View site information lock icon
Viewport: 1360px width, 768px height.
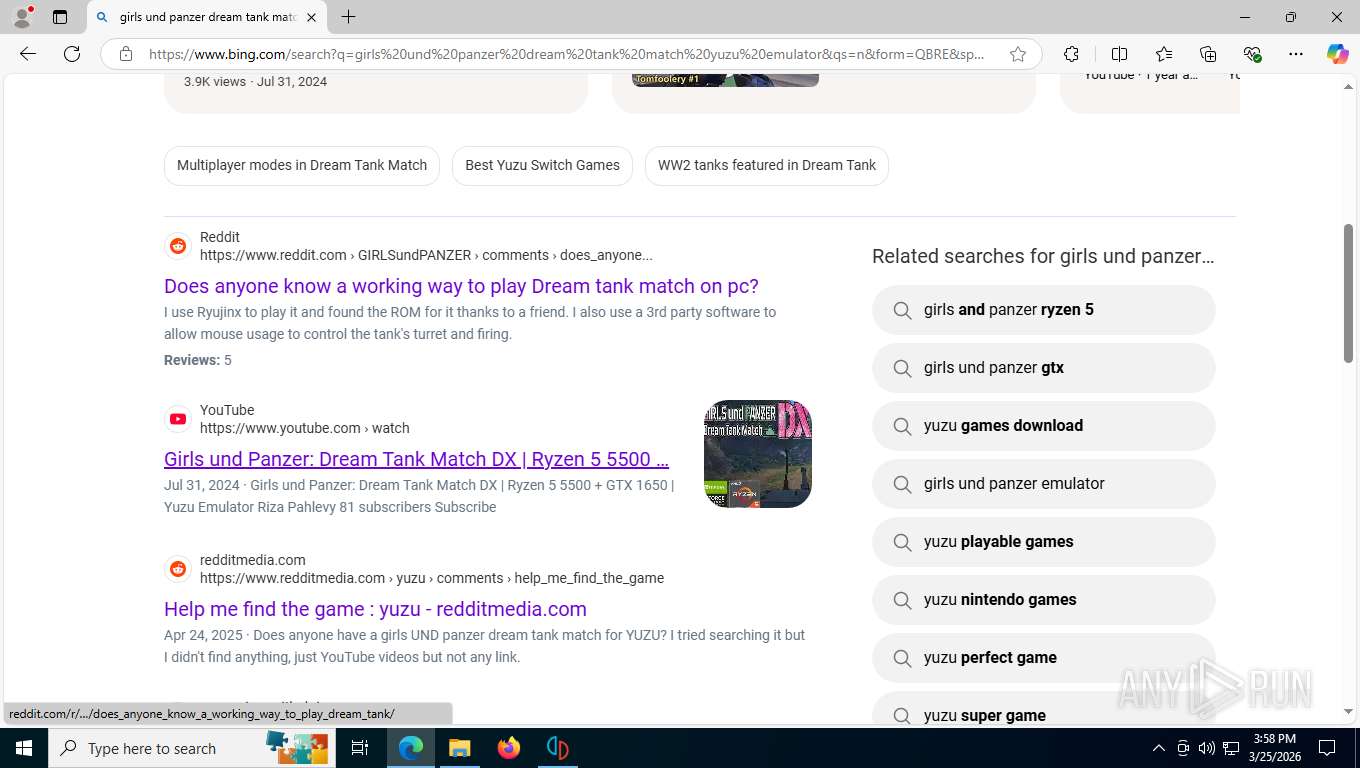tap(126, 54)
